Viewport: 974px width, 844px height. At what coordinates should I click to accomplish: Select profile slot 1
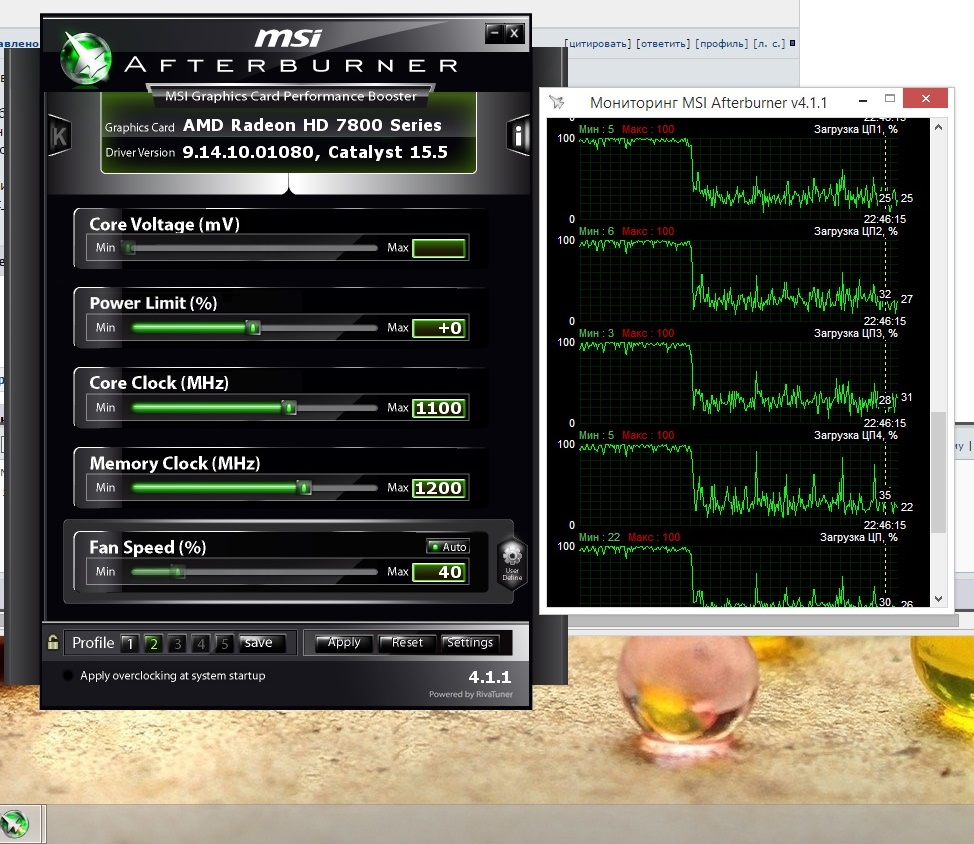pyautogui.click(x=130, y=643)
